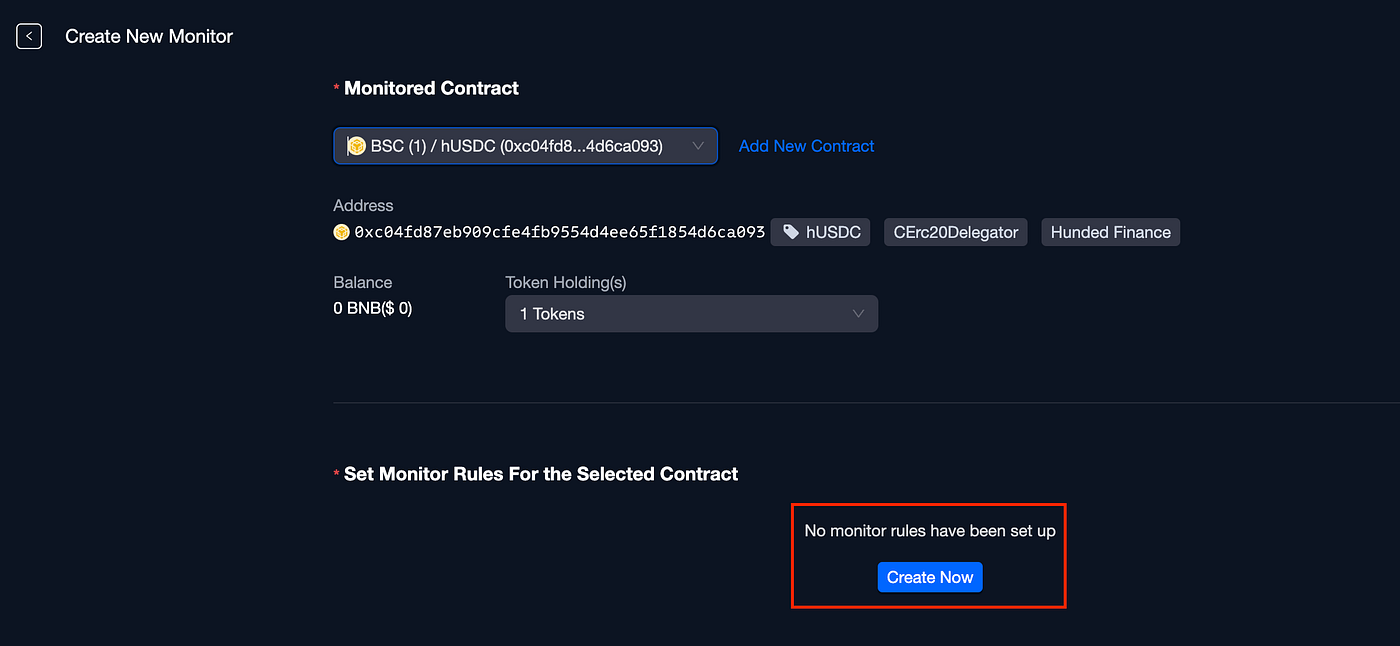Click Set Monitor Rules section heading
The image size is (1400, 646).
click(541, 474)
